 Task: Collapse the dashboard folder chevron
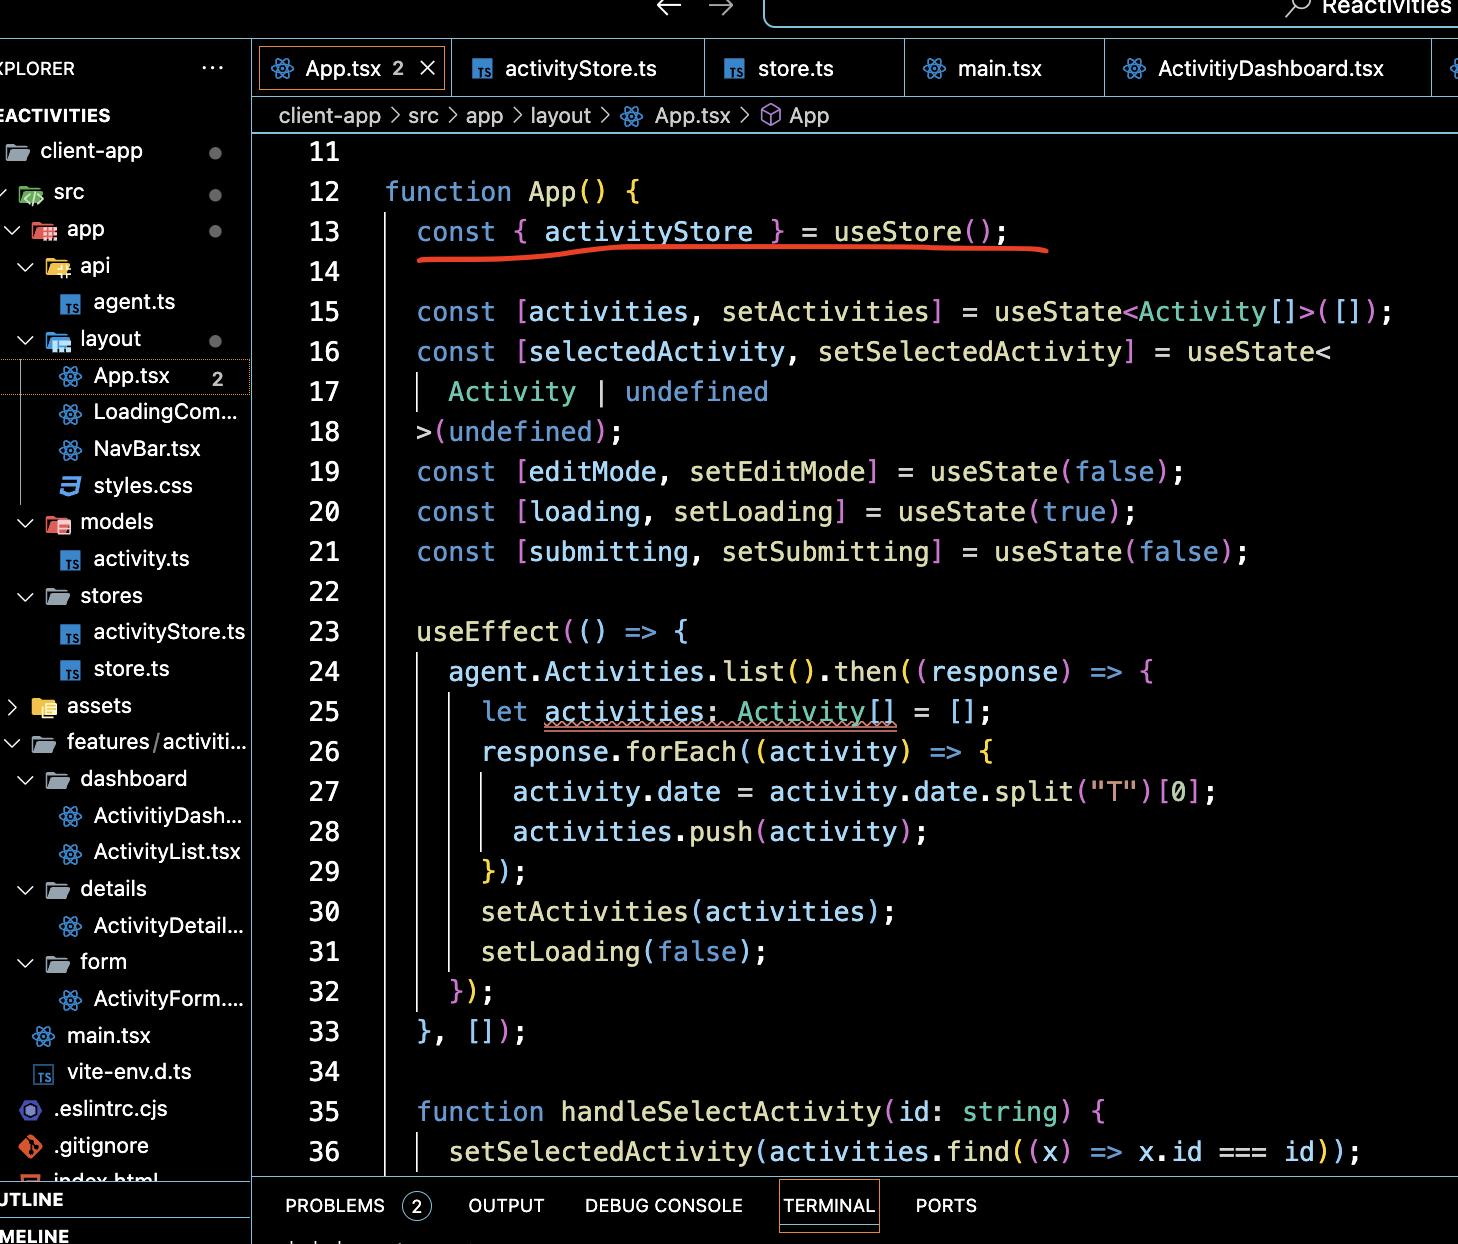26,780
